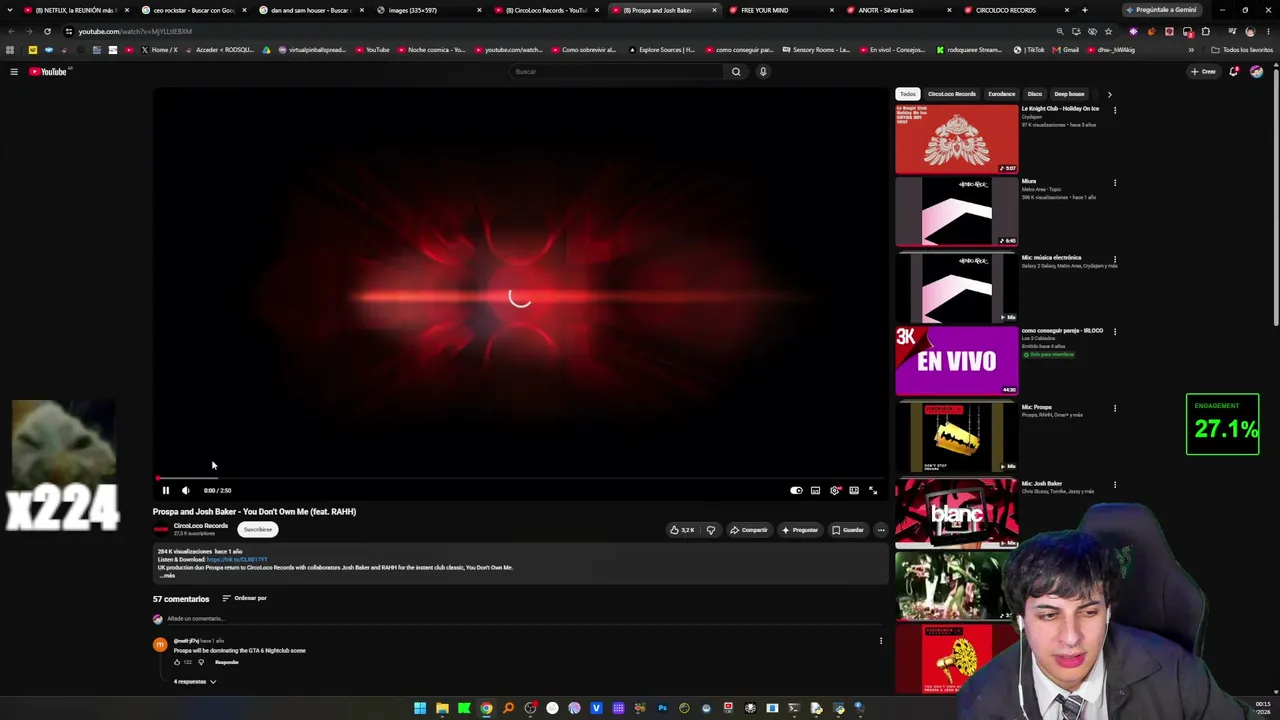1280x720 pixels.
Task: Pause the video playback
Action: coord(166,490)
